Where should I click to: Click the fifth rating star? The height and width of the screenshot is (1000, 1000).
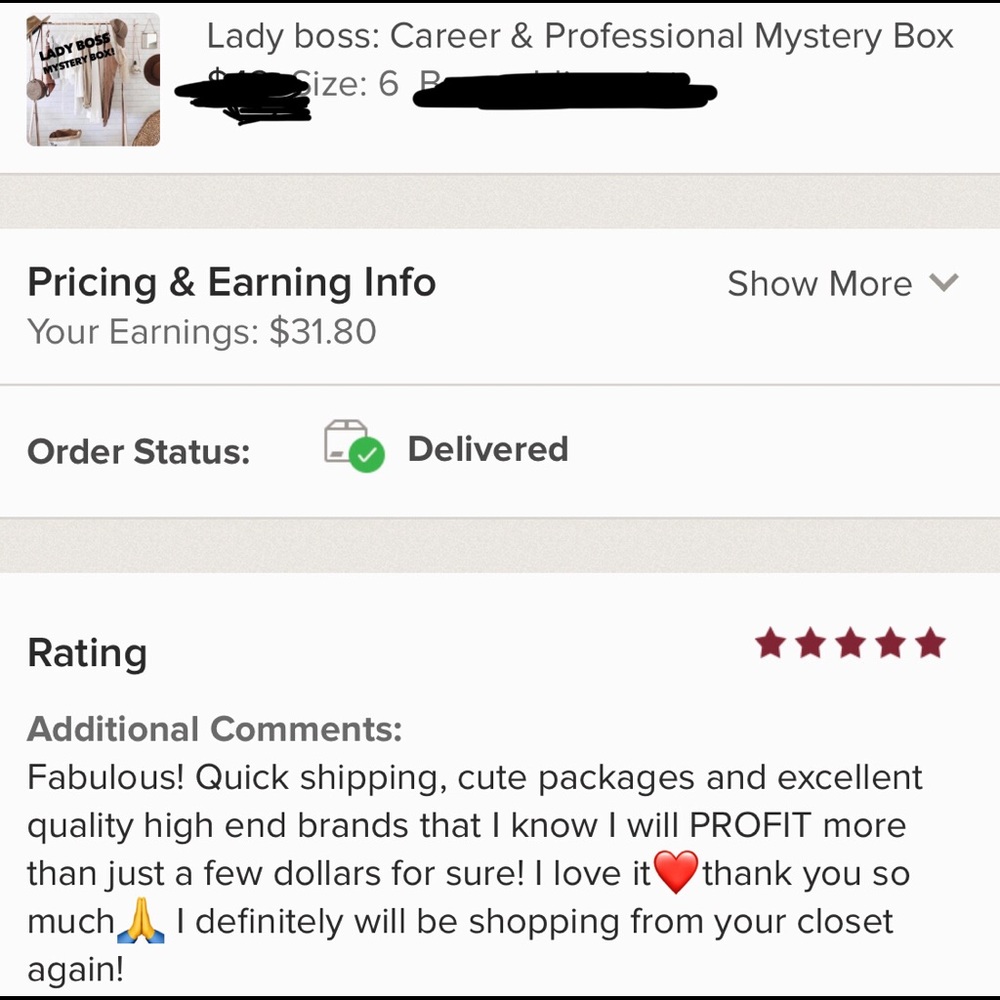click(x=930, y=644)
